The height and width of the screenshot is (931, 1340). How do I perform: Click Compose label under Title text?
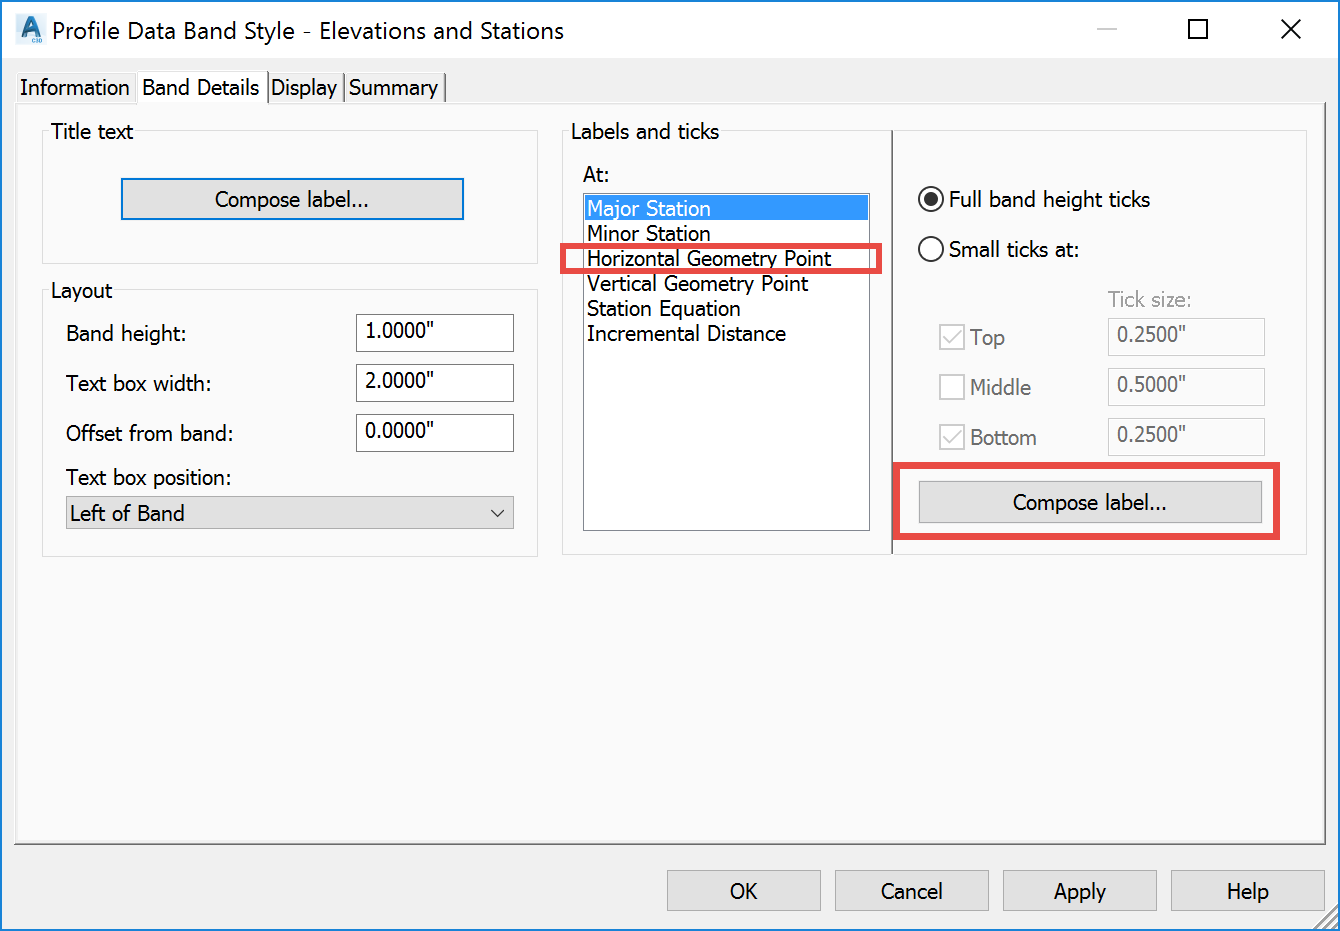pyautogui.click(x=291, y=199)
